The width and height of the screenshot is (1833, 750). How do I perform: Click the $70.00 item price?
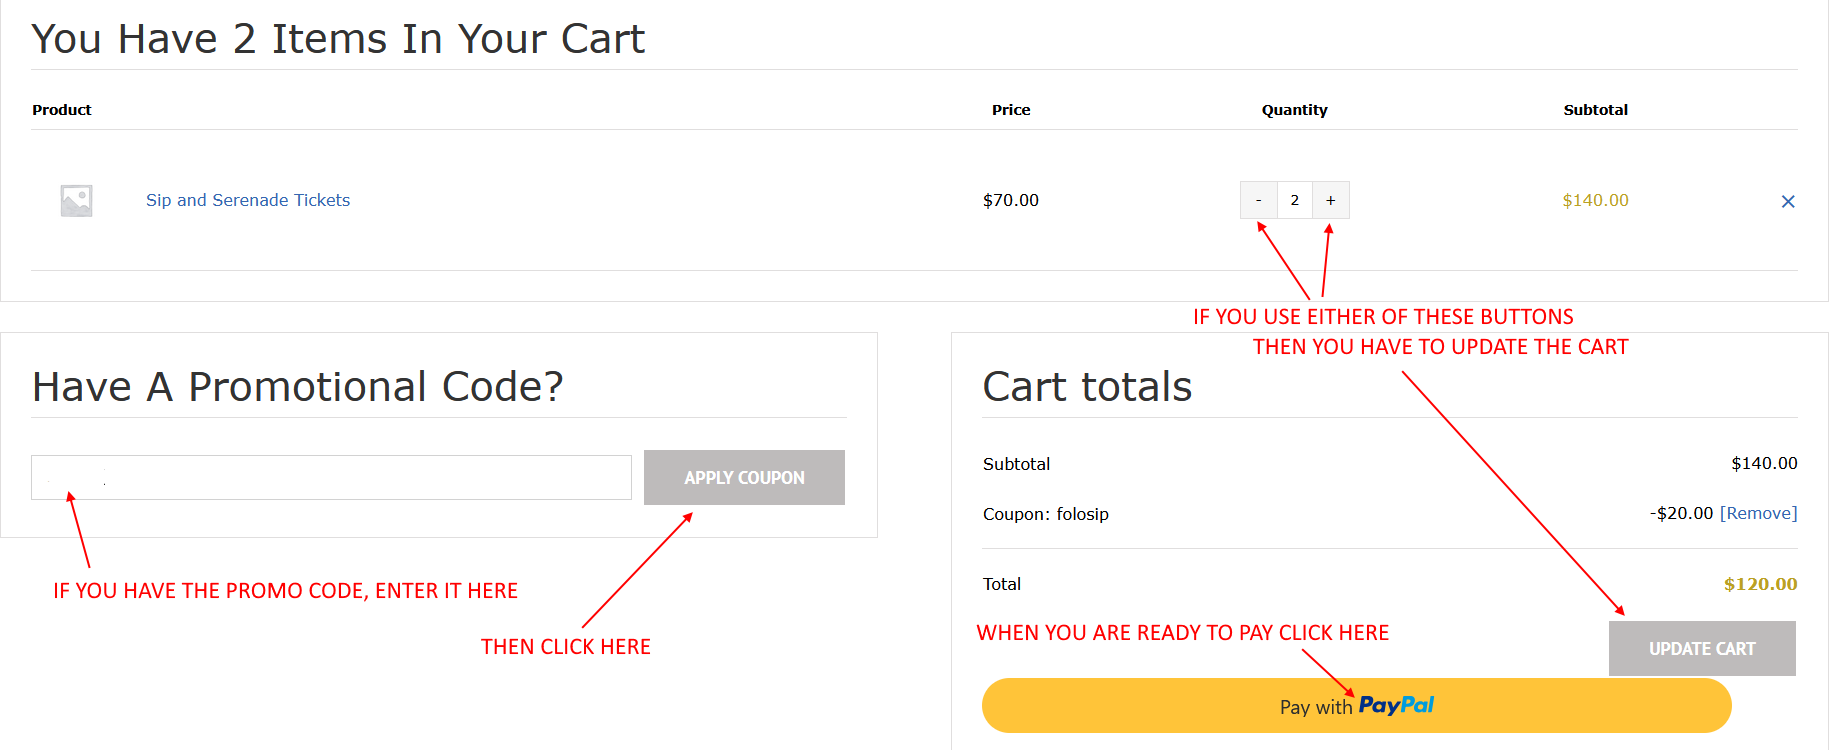coord(1011,200)
